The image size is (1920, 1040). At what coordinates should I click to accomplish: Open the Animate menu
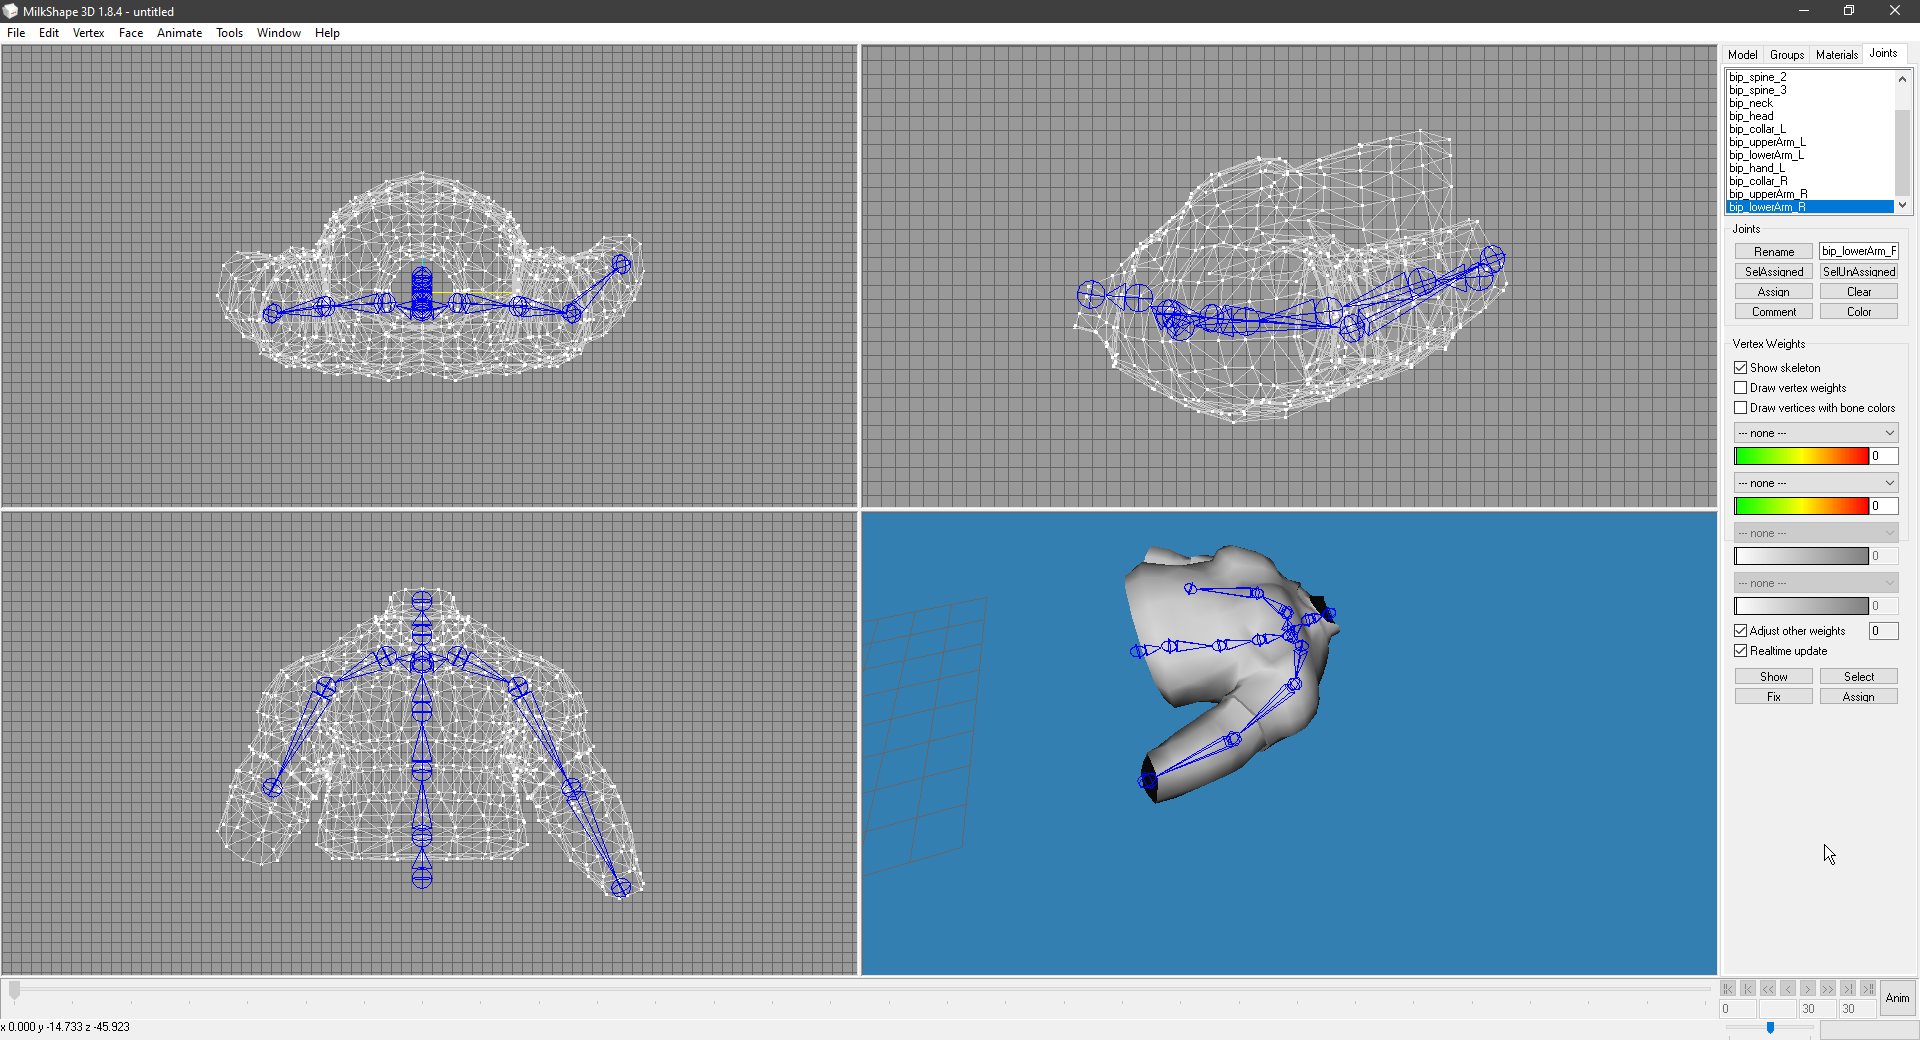[x=179, y=33]
